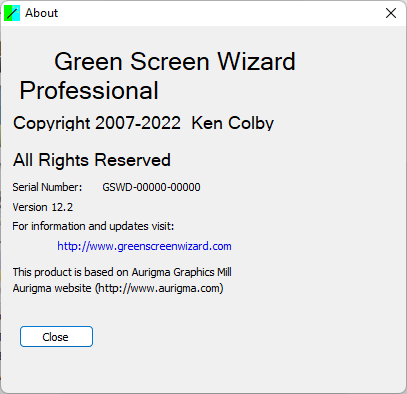
Task: Click the About window title text
Action: 42,13
